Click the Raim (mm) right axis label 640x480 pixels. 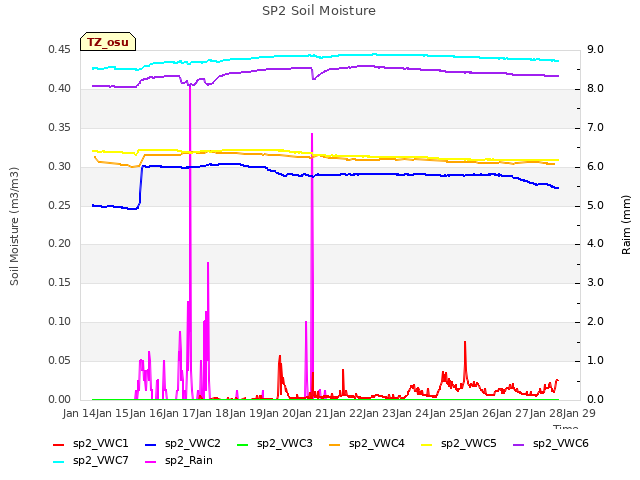coord(626,225)
